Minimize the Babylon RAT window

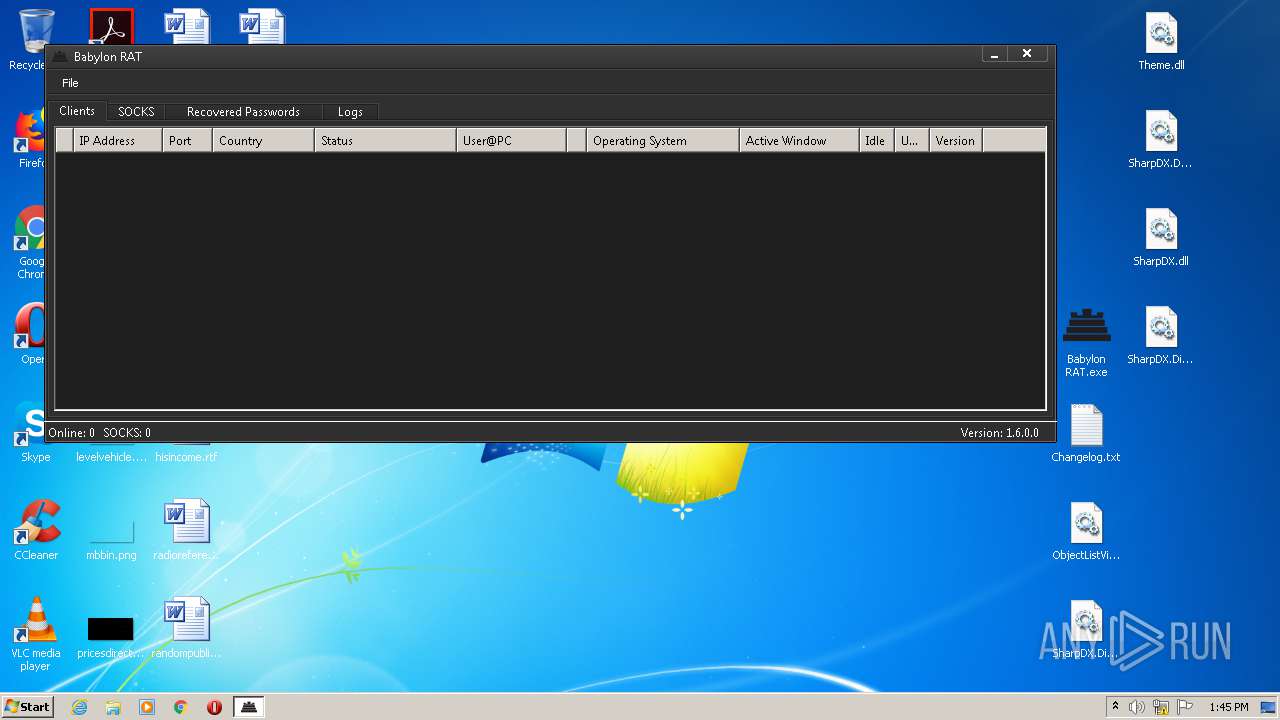(994, 54)
